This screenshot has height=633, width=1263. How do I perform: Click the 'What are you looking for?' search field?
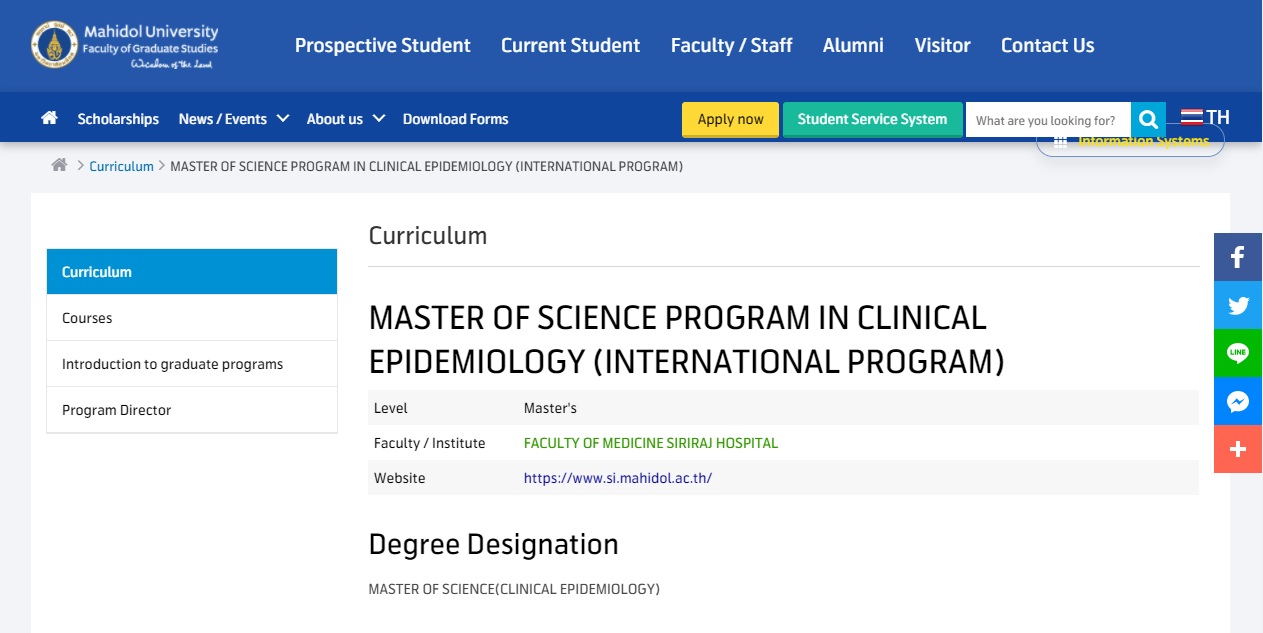(1047, 120)
